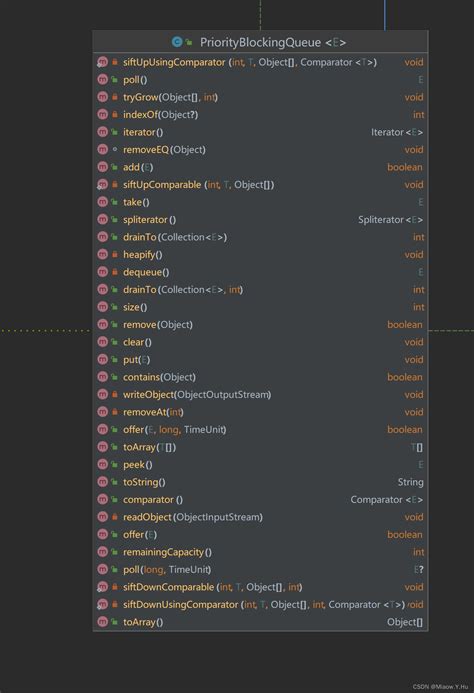
Task: Click the boolean return type of contains(Object)
Action: pyautogui.click(x=405, y=377)
